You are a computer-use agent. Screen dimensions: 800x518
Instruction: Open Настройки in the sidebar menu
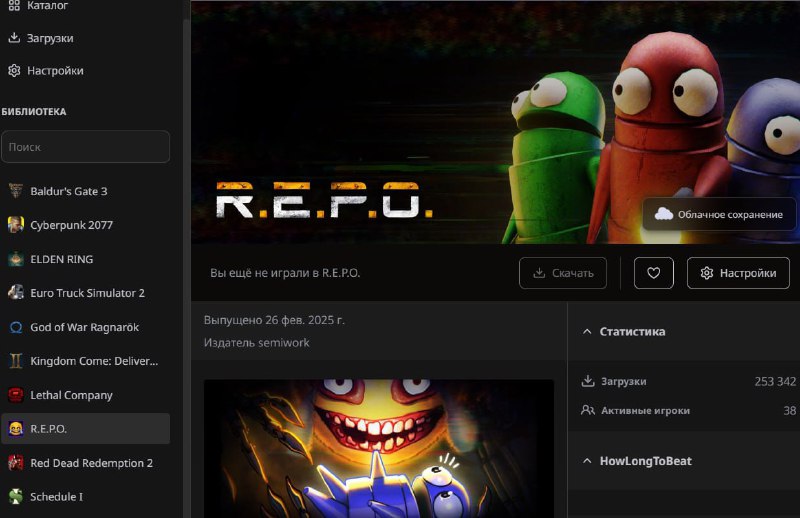[x=54, y=71]
